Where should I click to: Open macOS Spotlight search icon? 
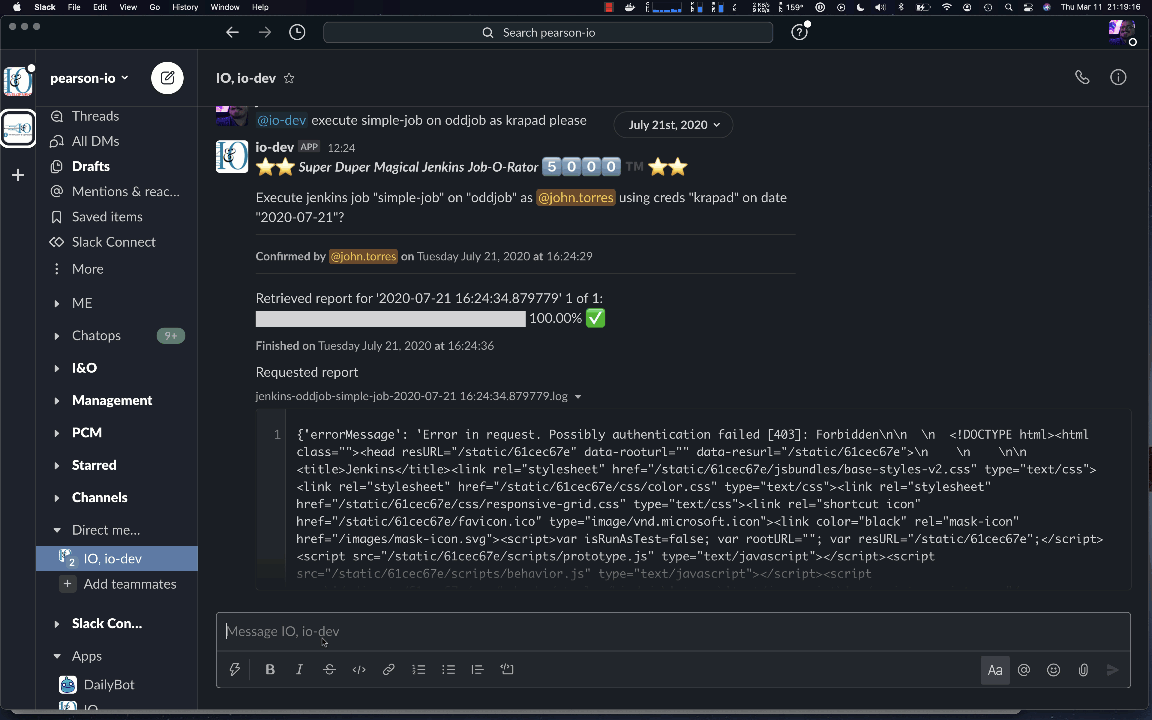point(1009,7)
